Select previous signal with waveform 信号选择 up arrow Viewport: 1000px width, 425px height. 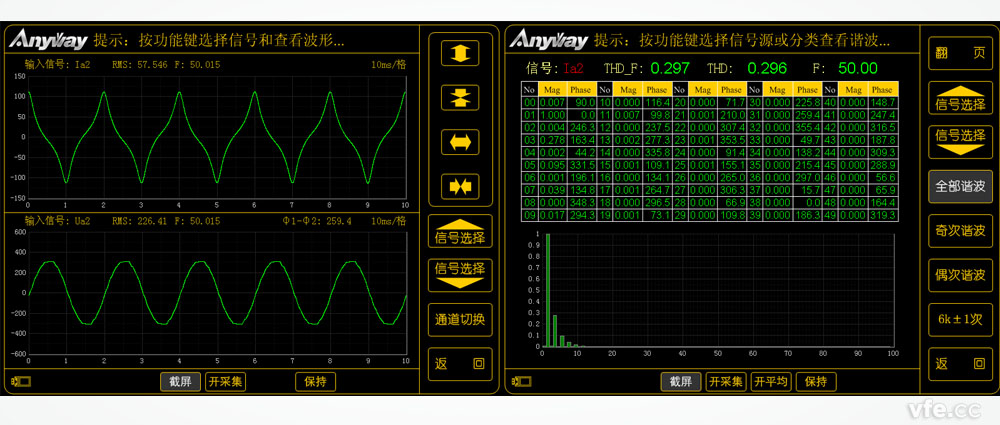click(x=460, y=231)
